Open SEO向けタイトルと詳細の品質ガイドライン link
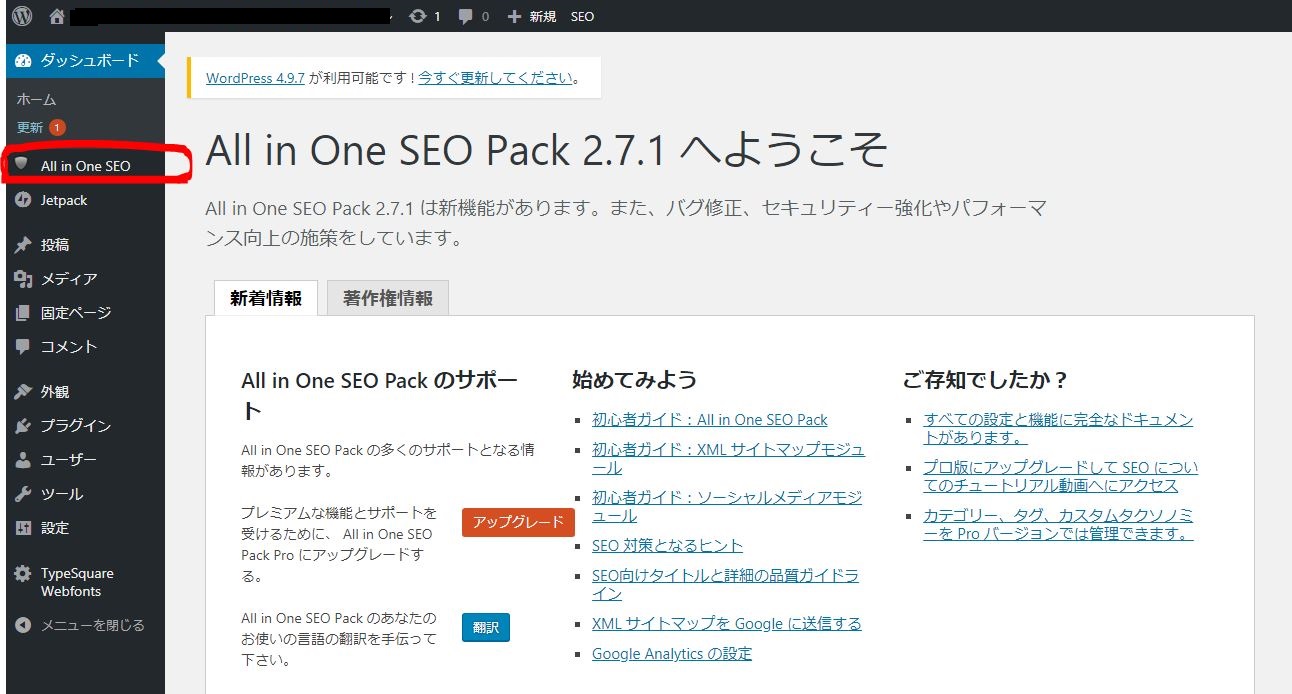The width and height of the screenshot is (1292, 694). click(725, 585)
